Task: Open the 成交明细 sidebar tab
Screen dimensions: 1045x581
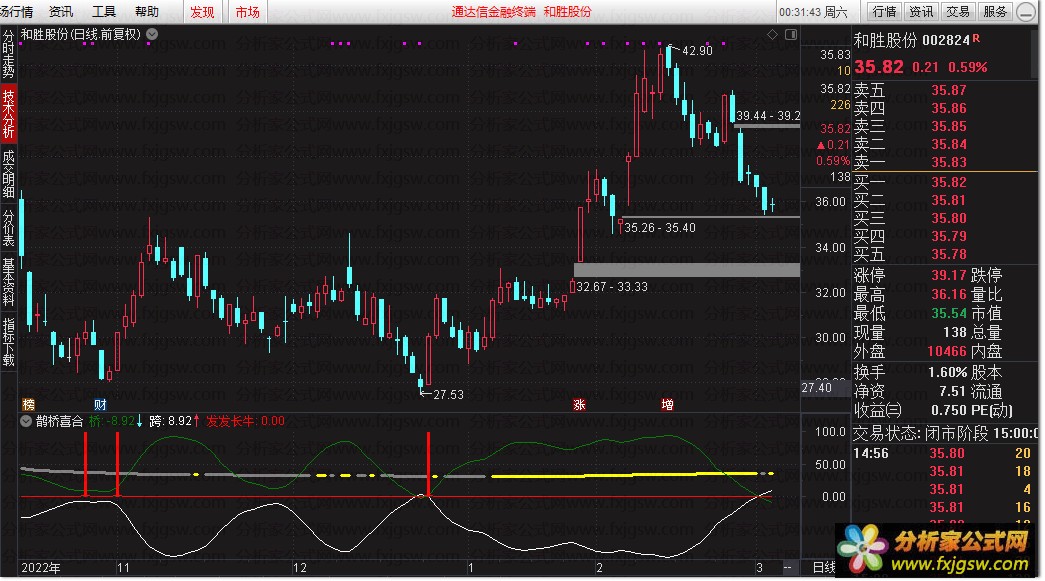Action: [9, 174]
